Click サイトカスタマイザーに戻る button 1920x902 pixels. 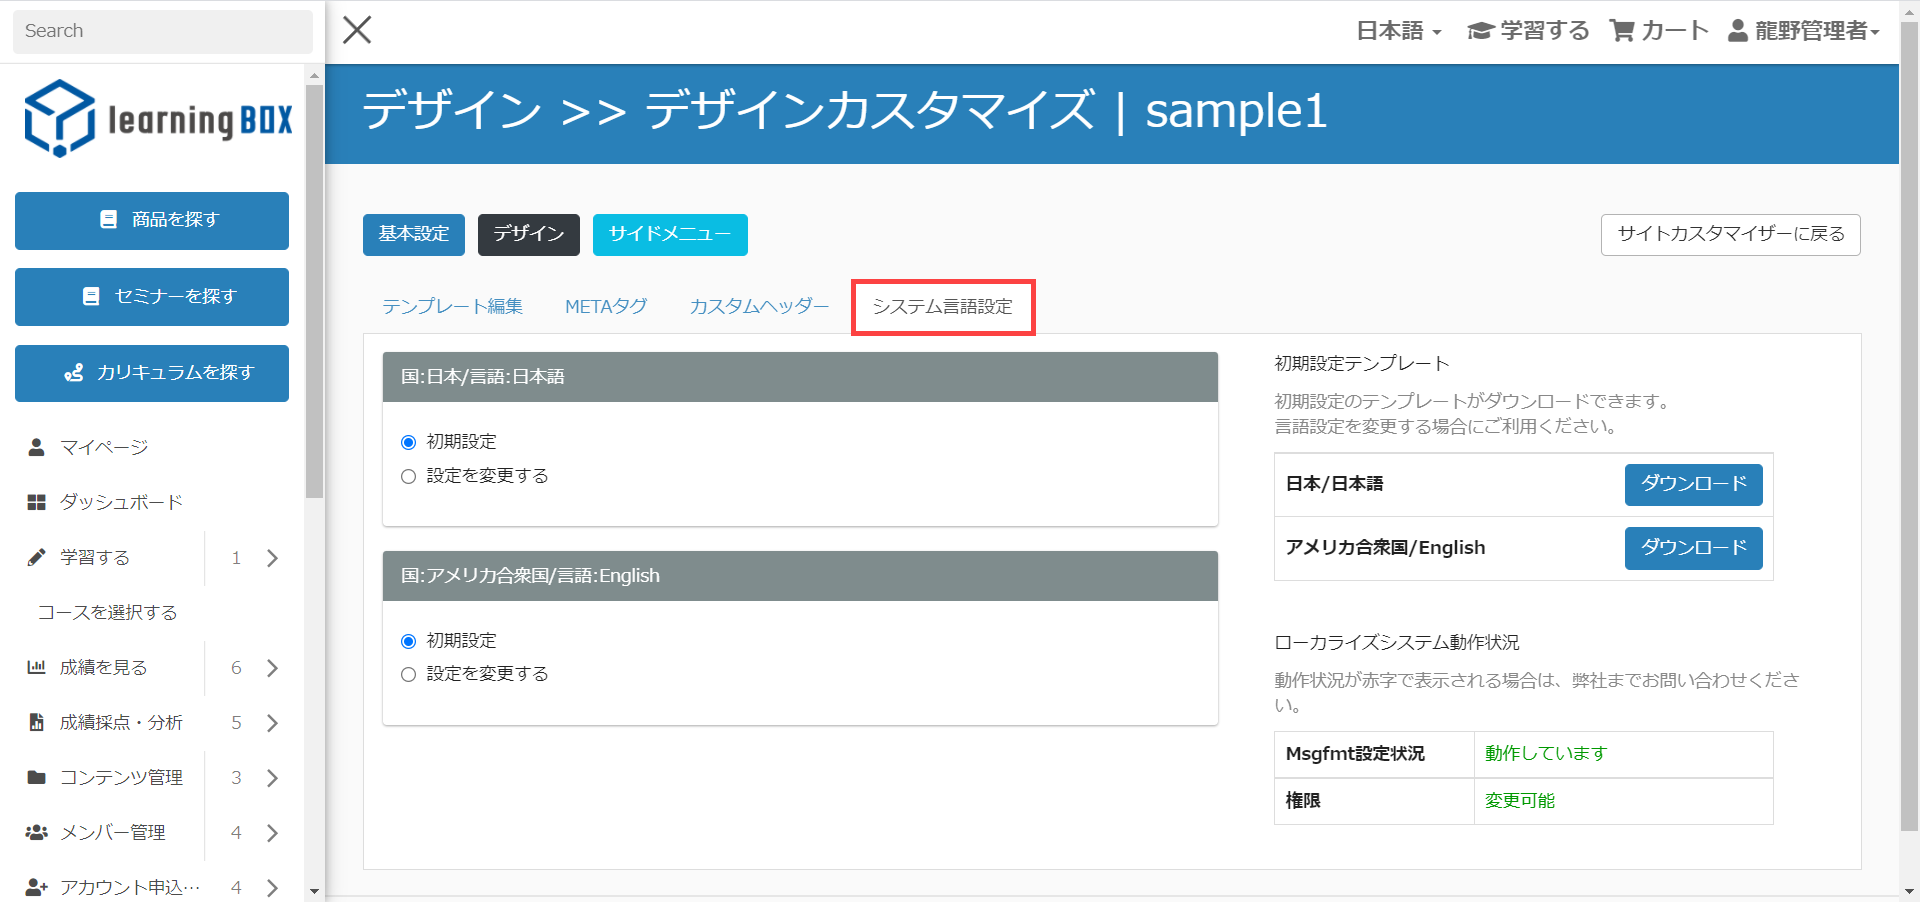pyautogui.click(x=1730, y=234)
